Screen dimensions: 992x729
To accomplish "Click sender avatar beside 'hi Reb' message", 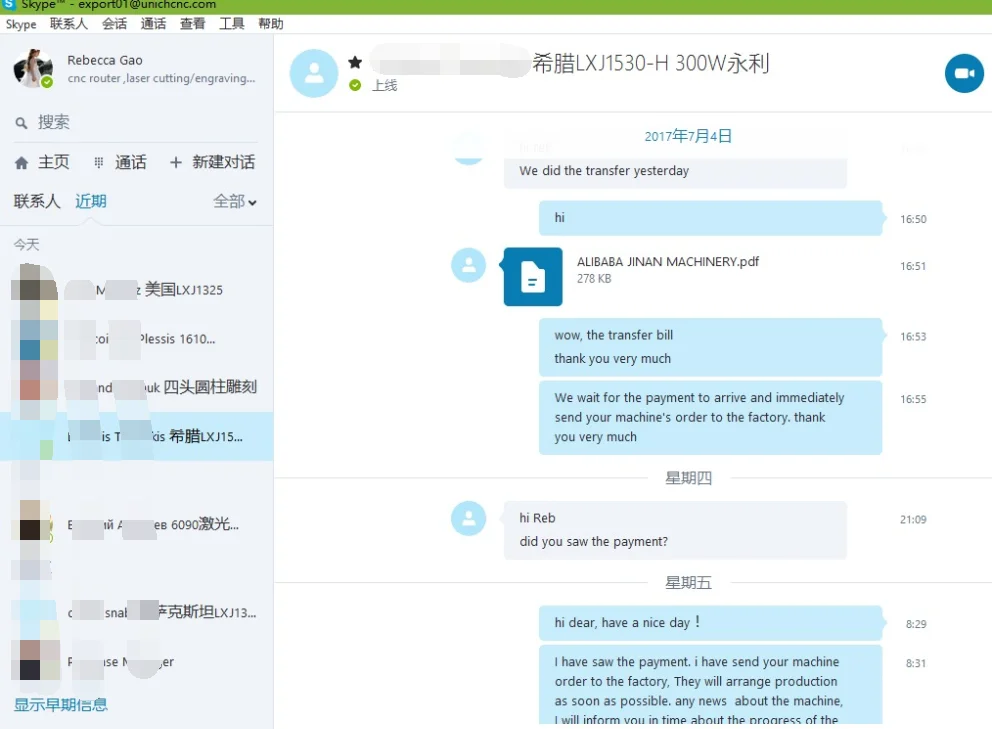I will [469, 518].
